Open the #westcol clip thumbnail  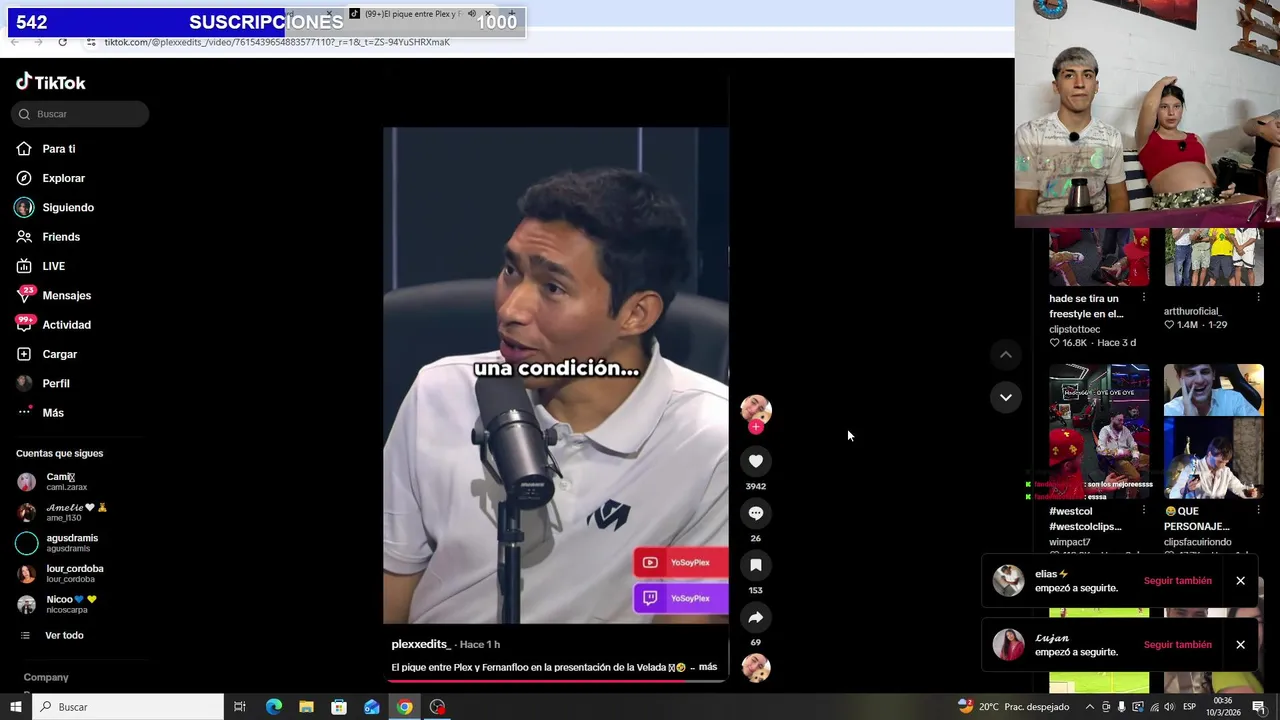click(x=1099, y=431)
